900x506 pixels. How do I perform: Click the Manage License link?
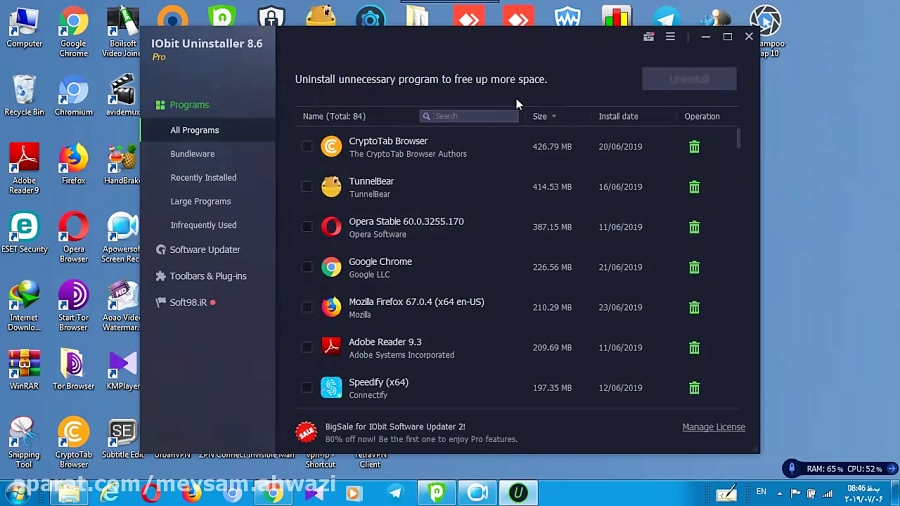click(713, 427)
